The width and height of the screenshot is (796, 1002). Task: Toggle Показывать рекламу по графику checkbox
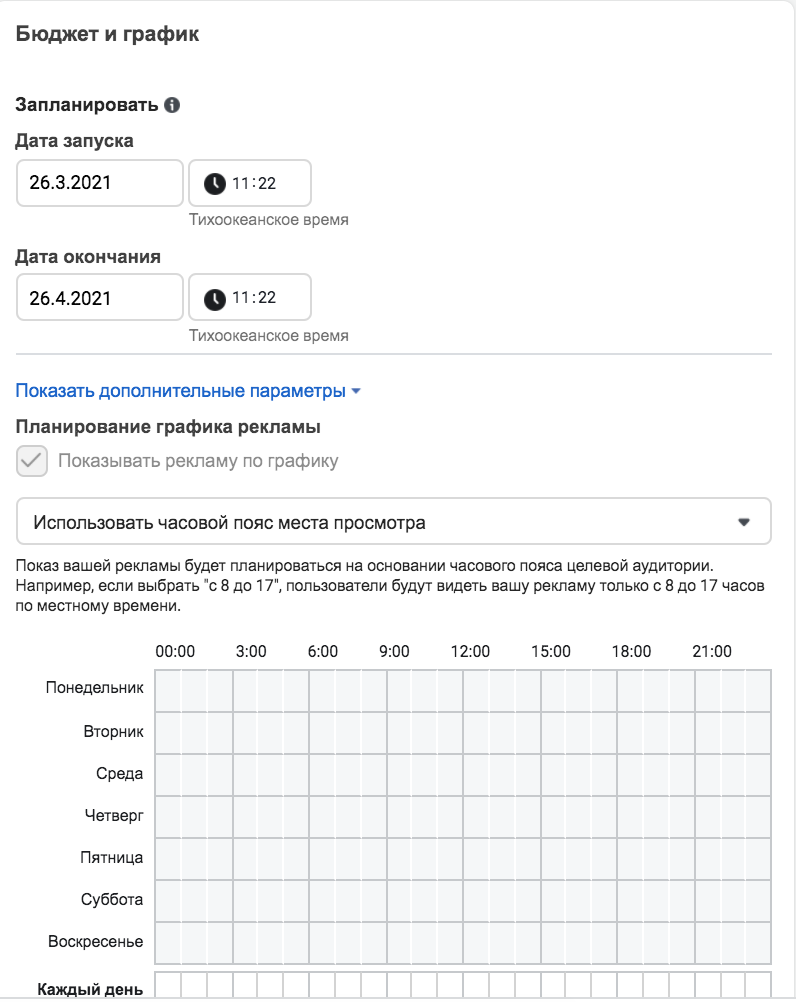pyautogui.click(x=32, y=461)
